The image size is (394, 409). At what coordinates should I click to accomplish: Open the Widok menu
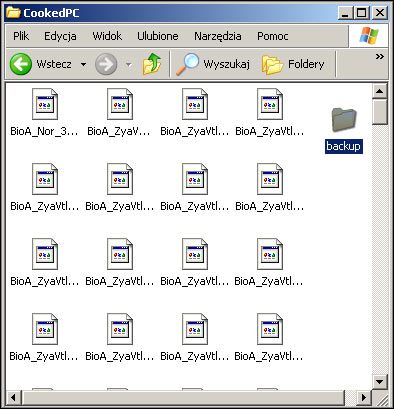[107, 36]
